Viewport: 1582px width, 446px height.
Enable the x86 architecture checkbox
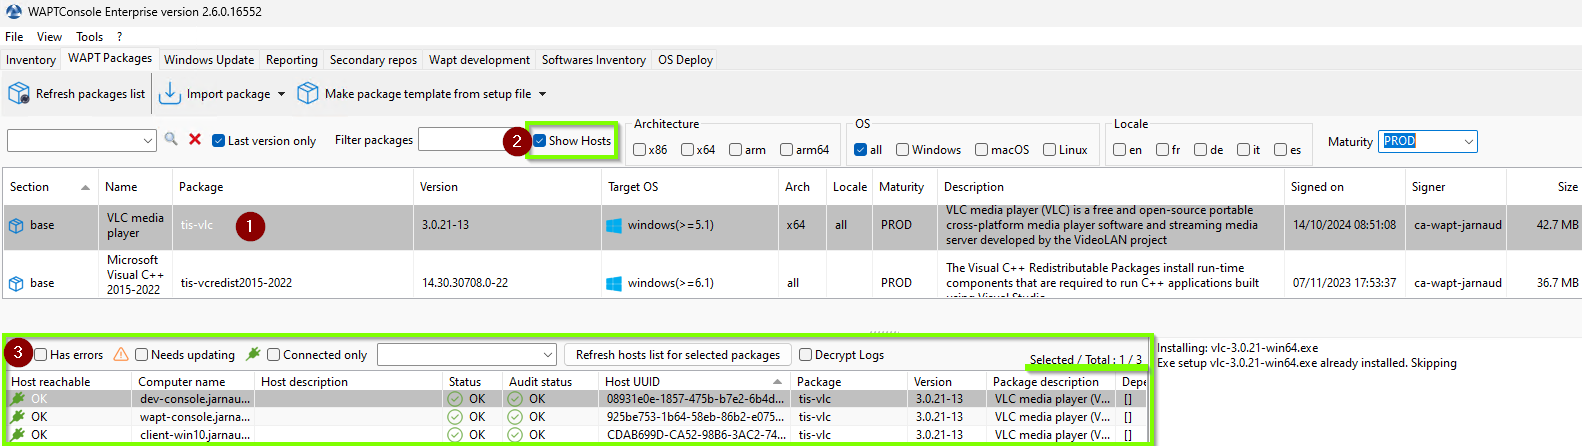pos(639,150)
